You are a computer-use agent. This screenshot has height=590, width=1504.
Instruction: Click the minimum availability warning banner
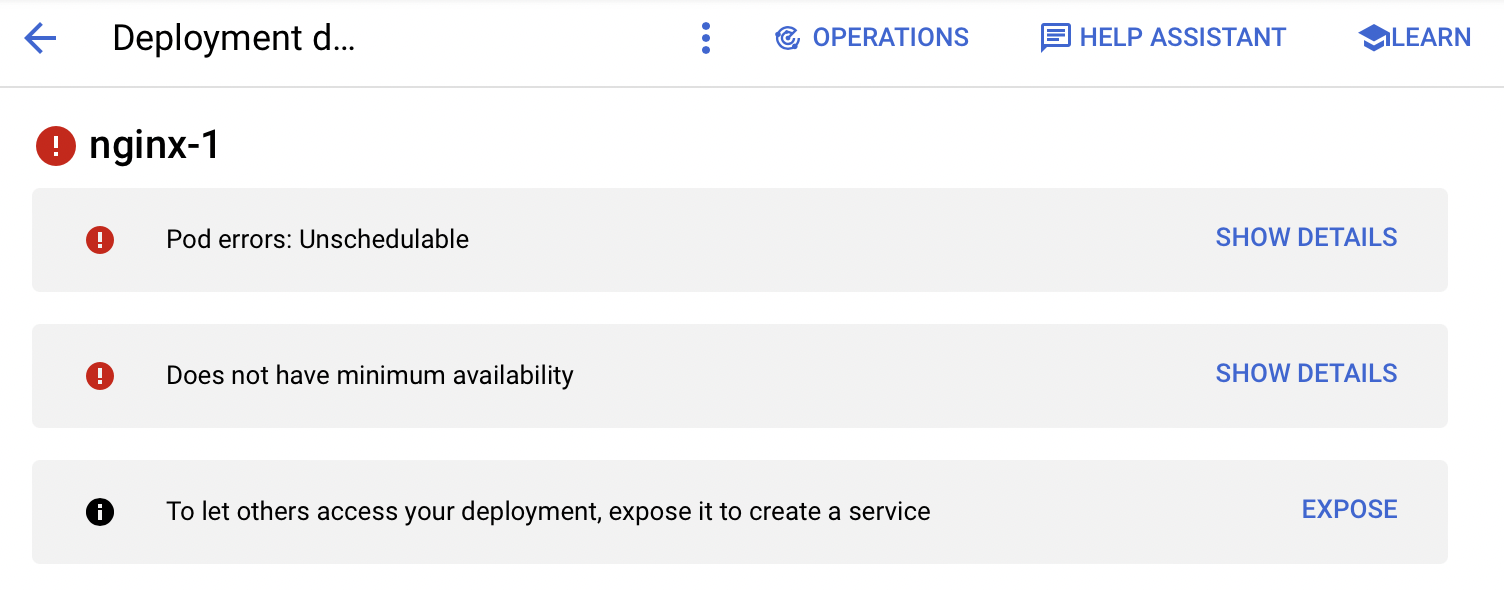600,375
